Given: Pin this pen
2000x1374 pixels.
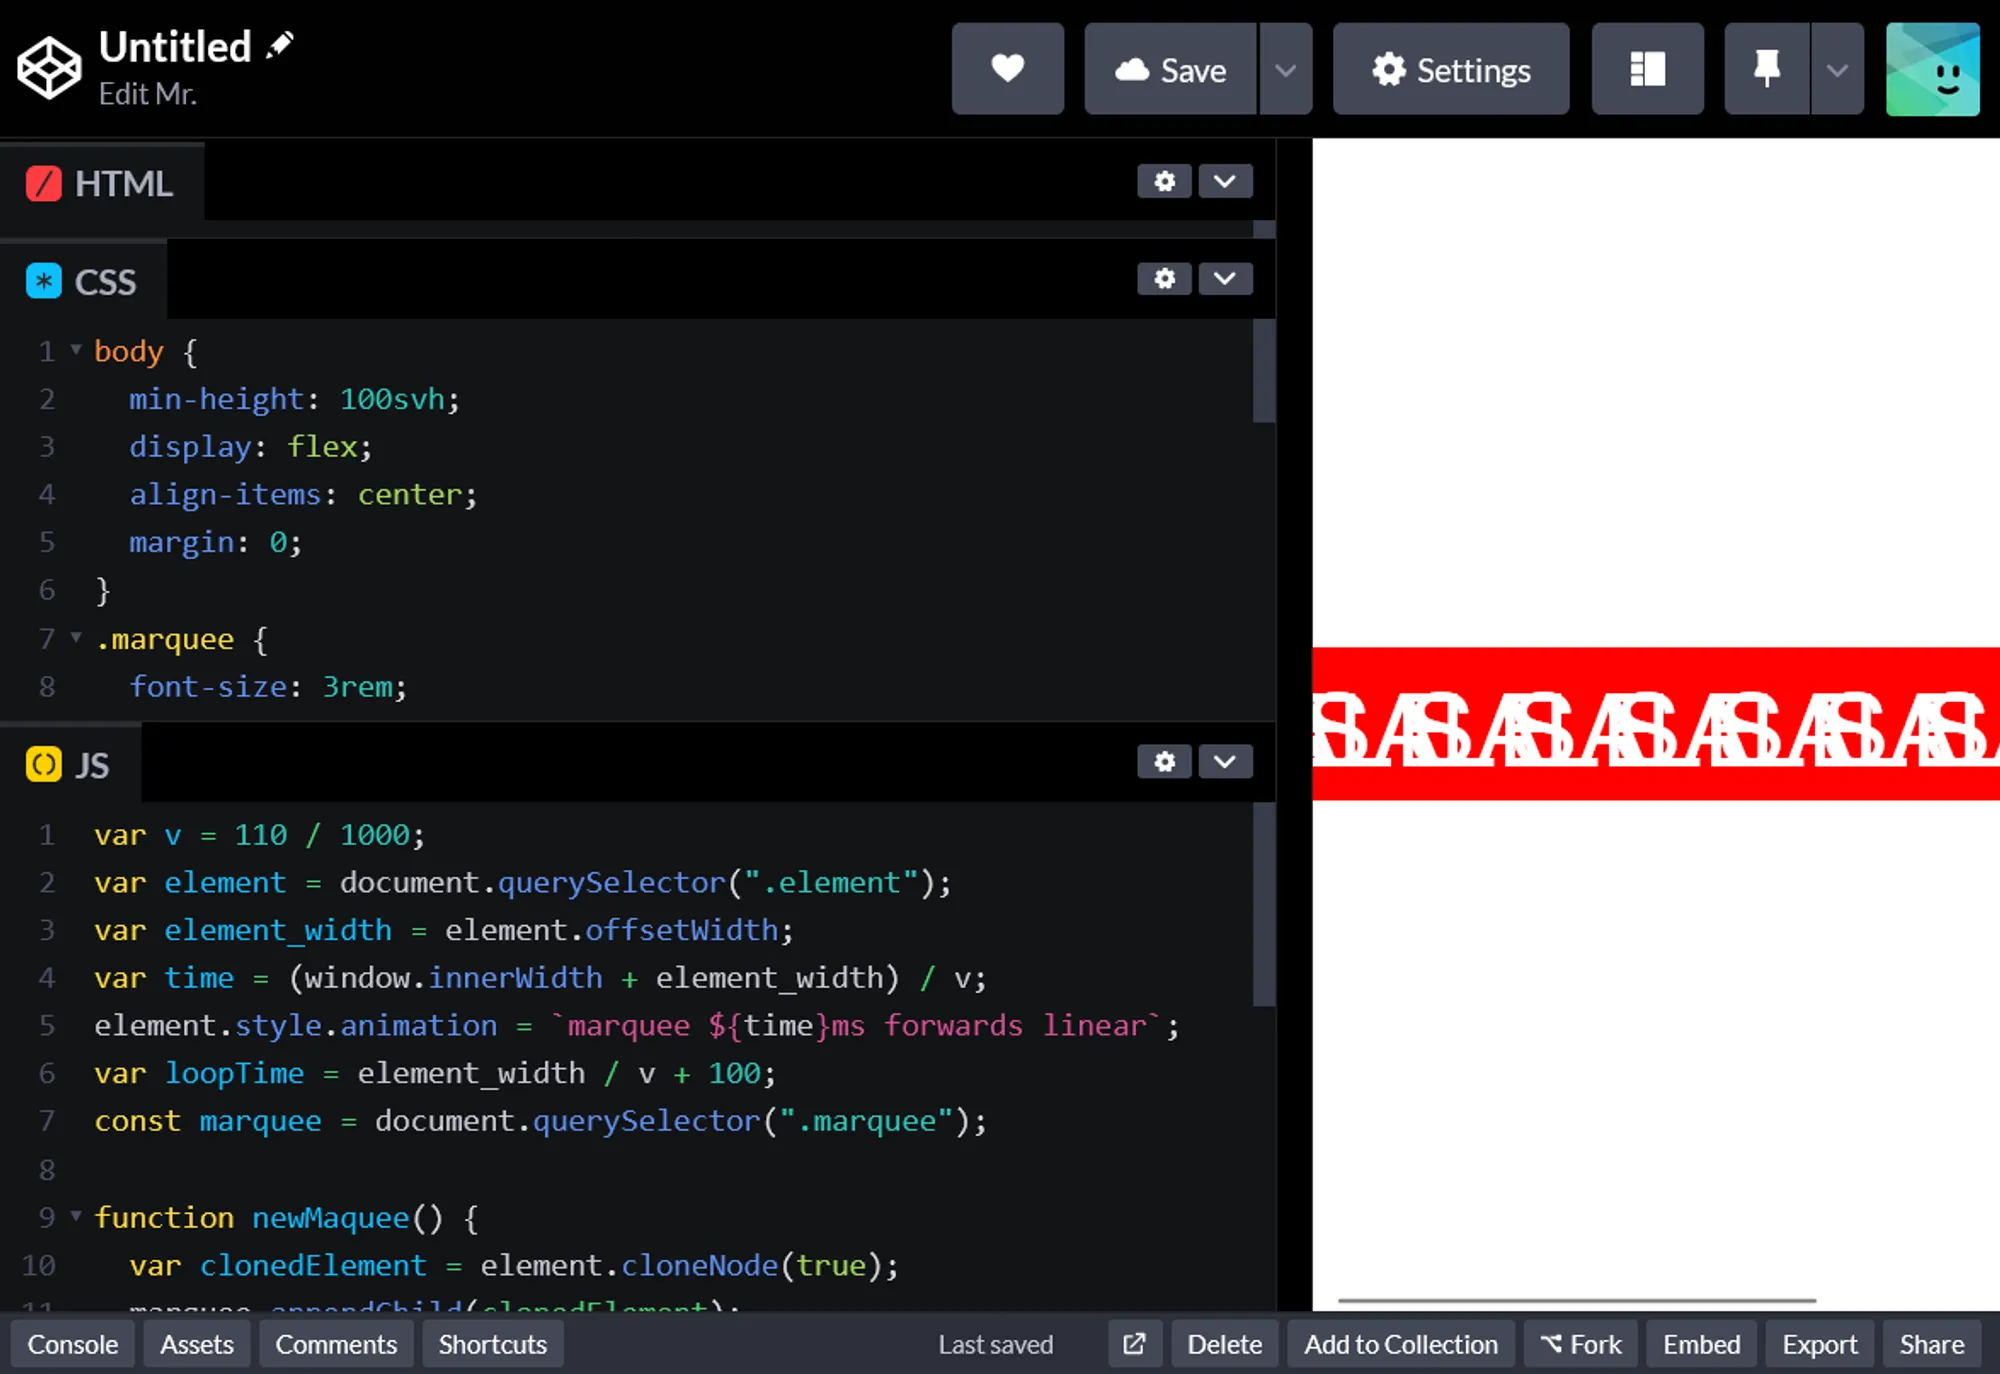Looking at the screenshot, I should (x=1767, y=69).
